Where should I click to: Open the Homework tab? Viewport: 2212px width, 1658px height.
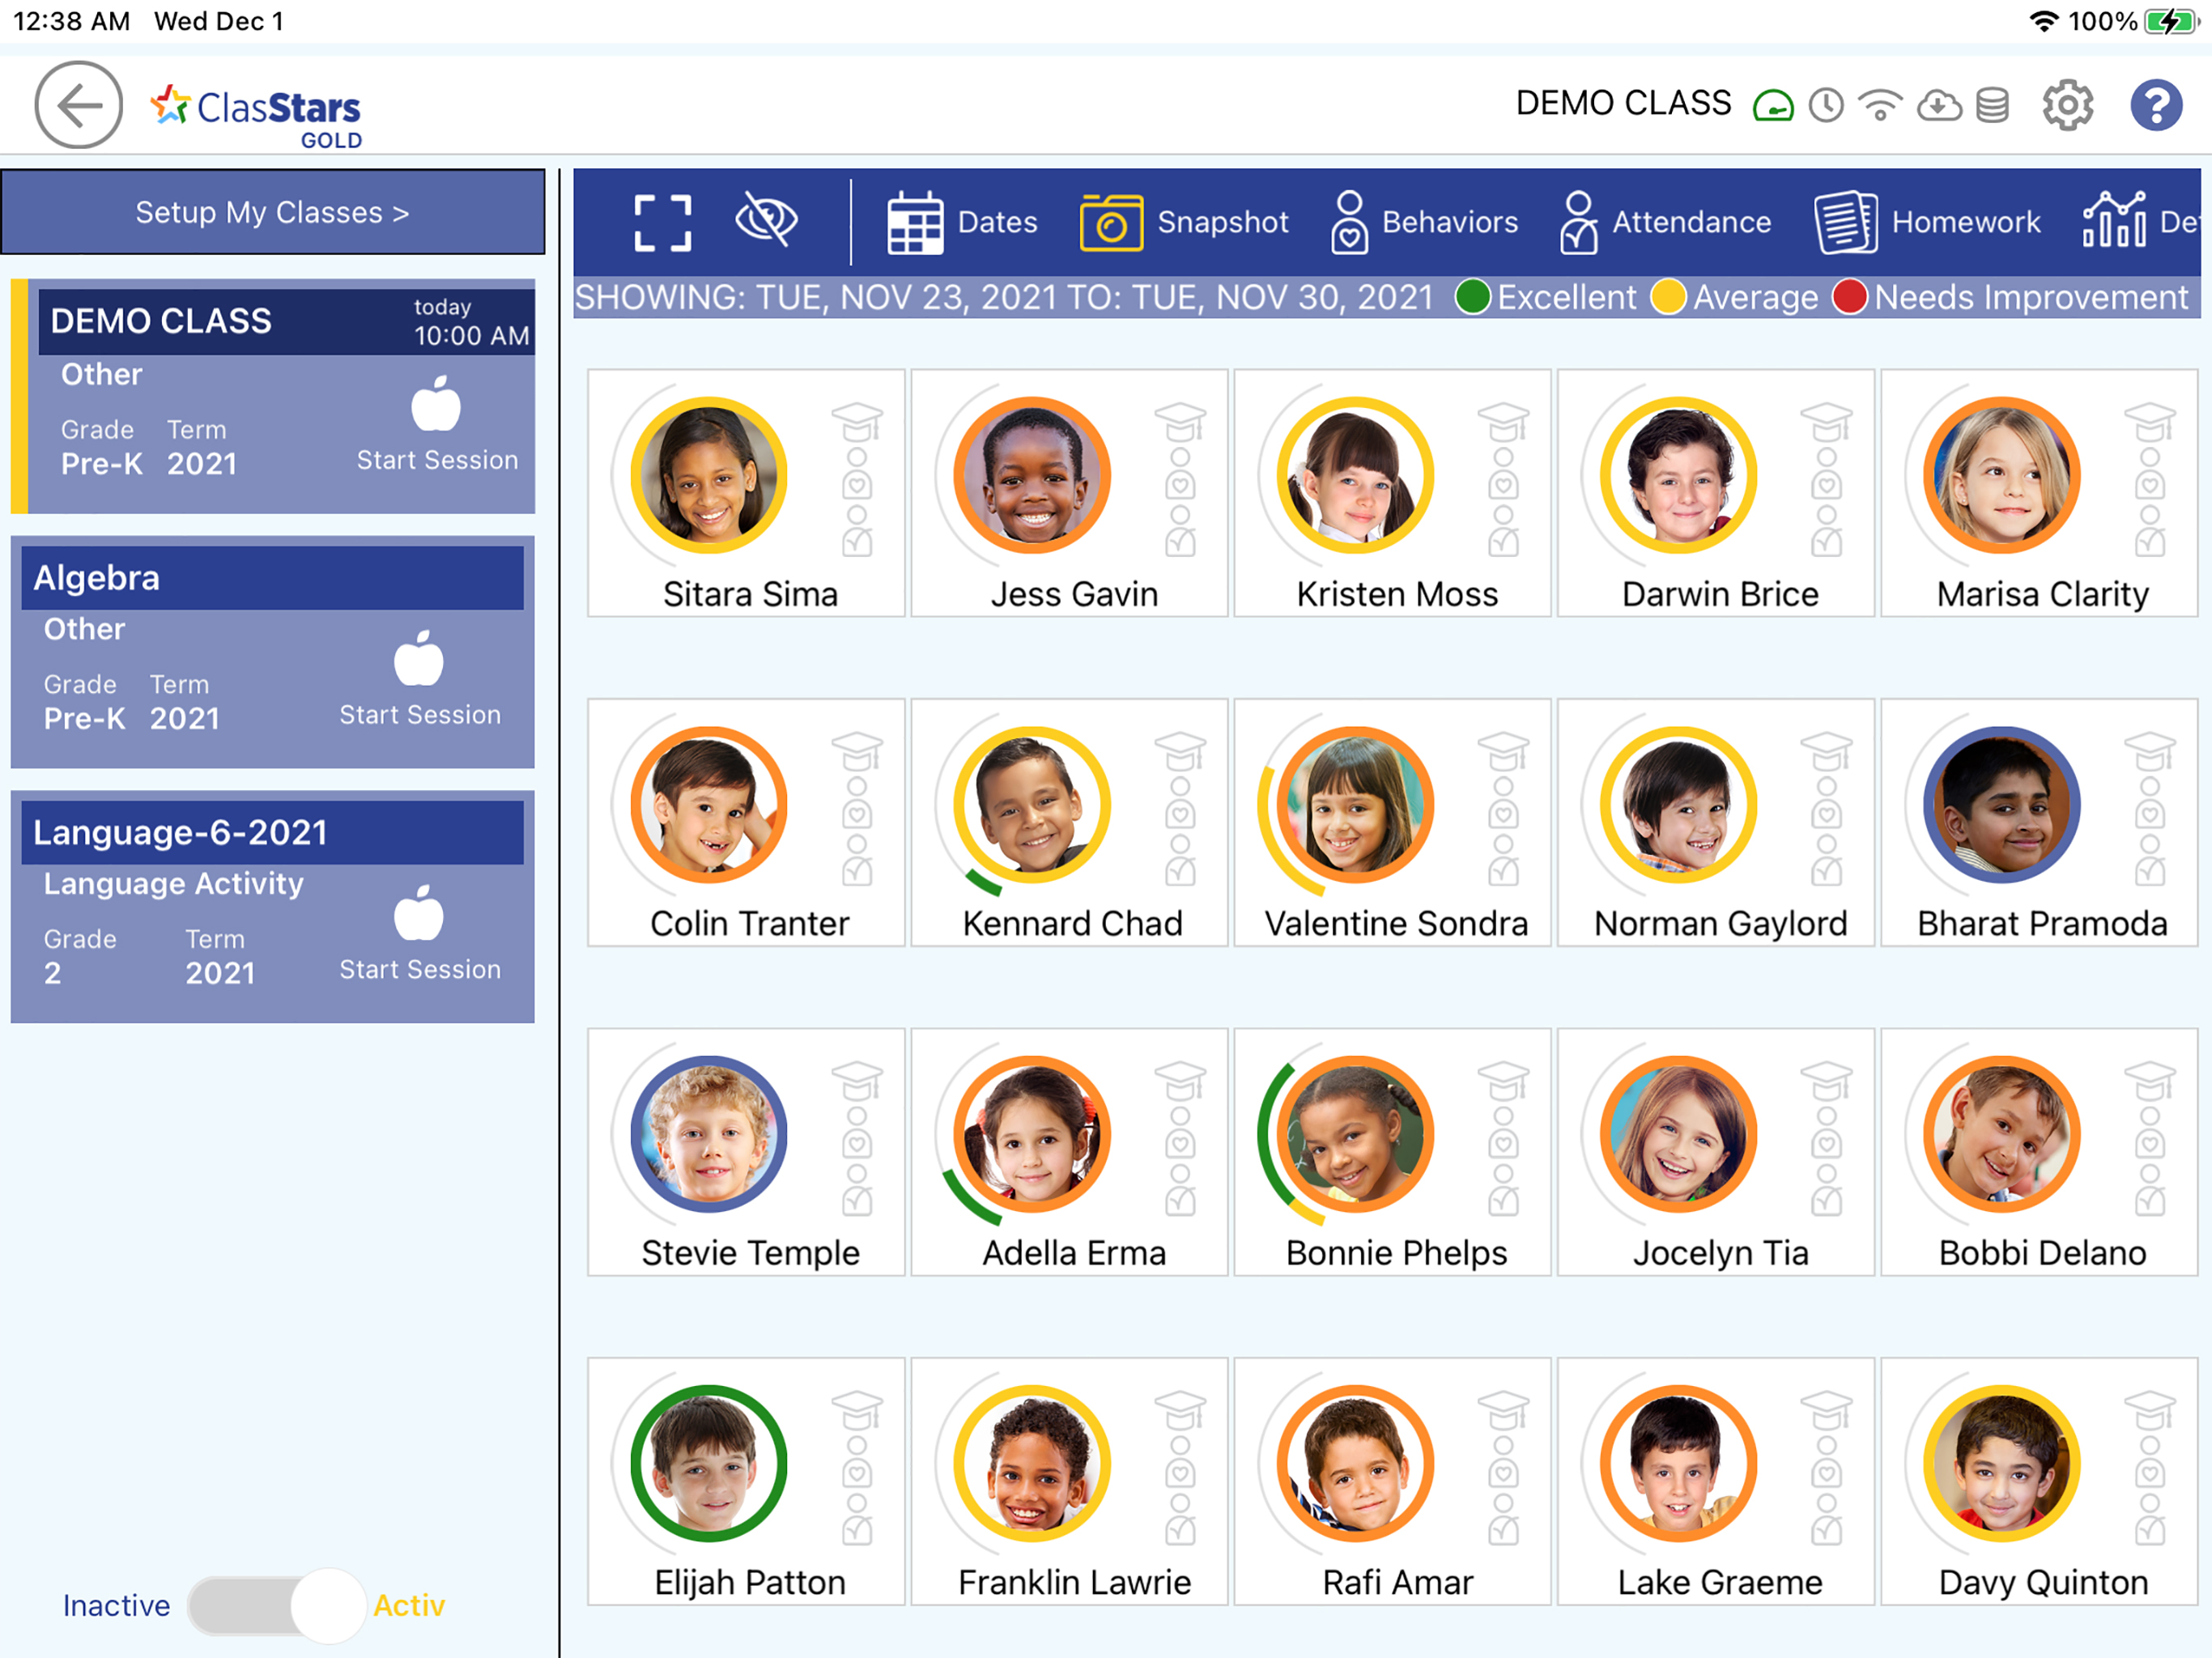tap(1927, 222)
